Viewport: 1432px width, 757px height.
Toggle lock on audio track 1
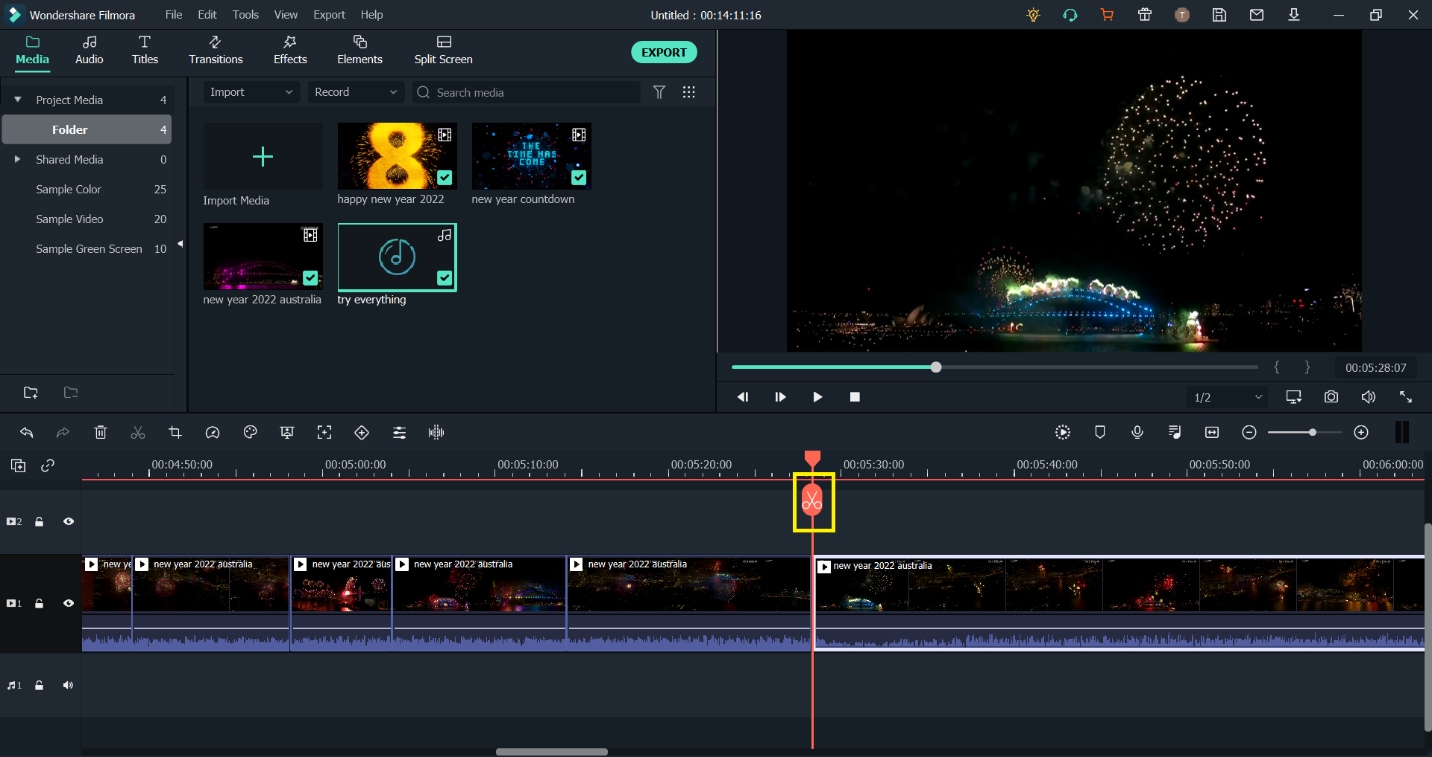39,686
